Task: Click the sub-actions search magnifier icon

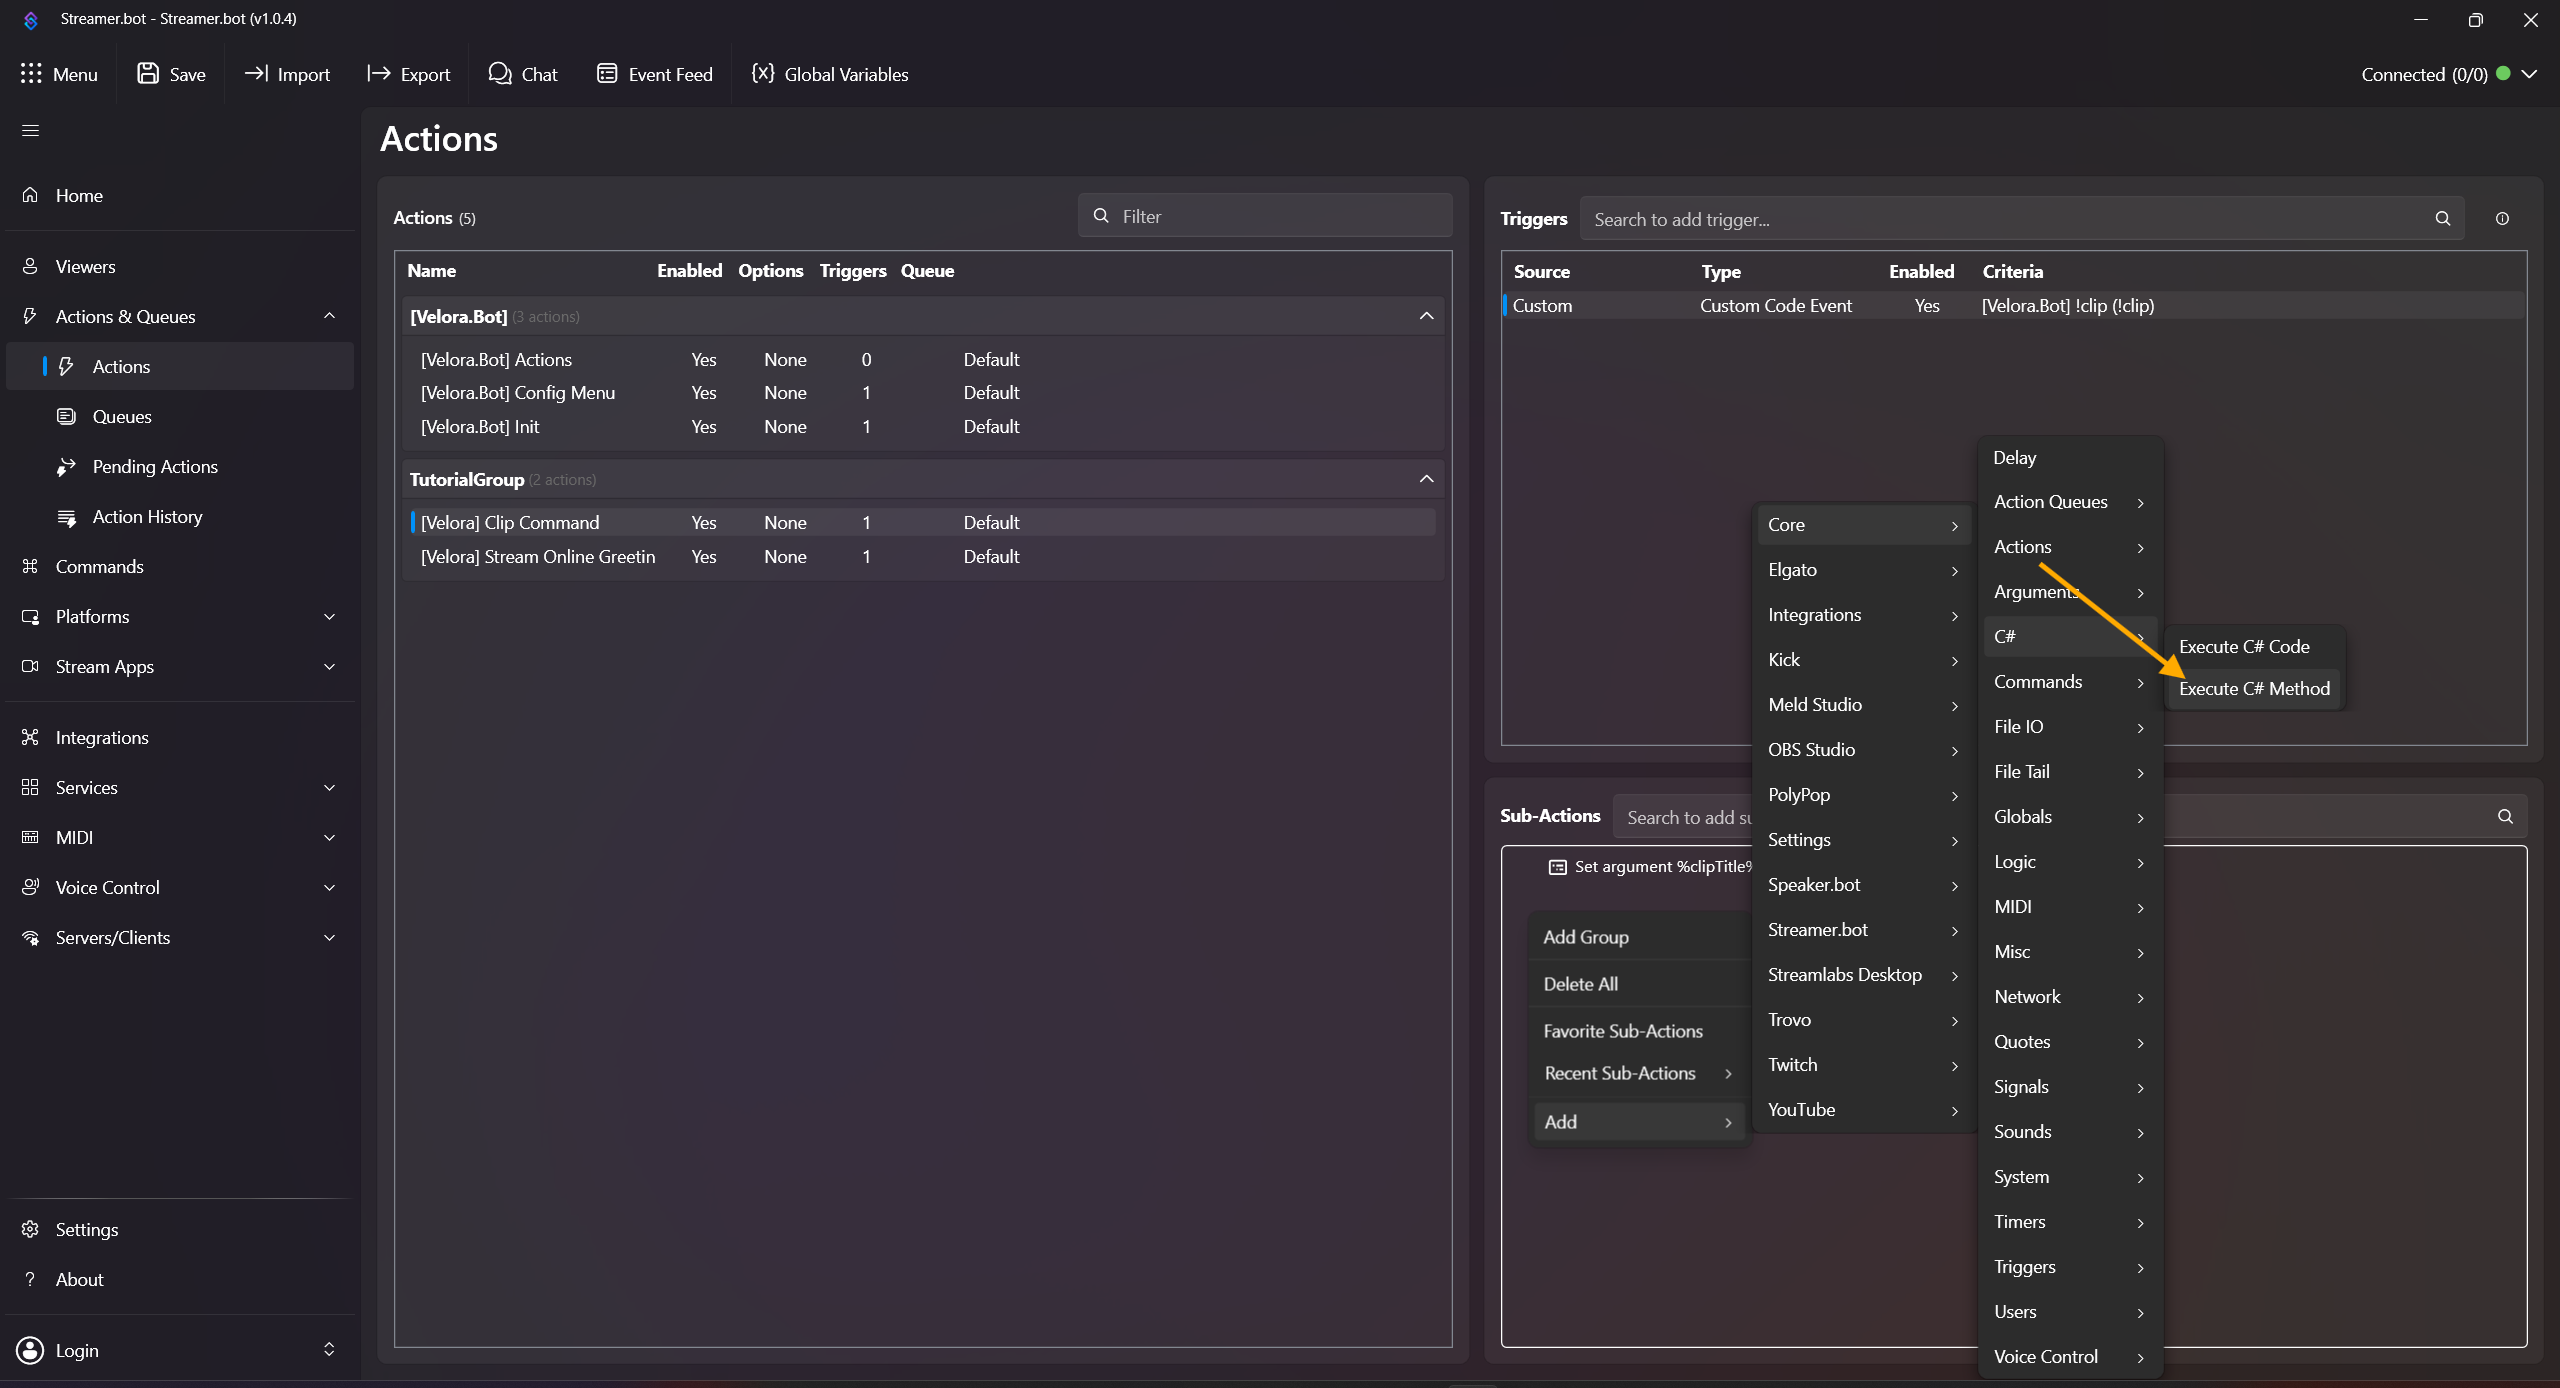Action: point(2505,817)
